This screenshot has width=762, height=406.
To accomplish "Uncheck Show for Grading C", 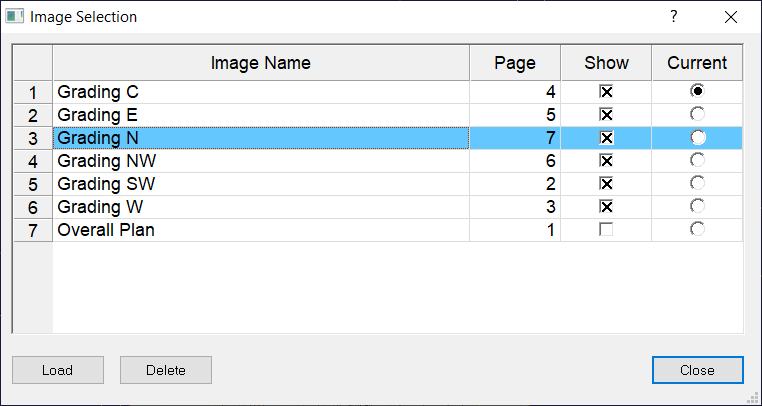I will (x=606, y=91).
